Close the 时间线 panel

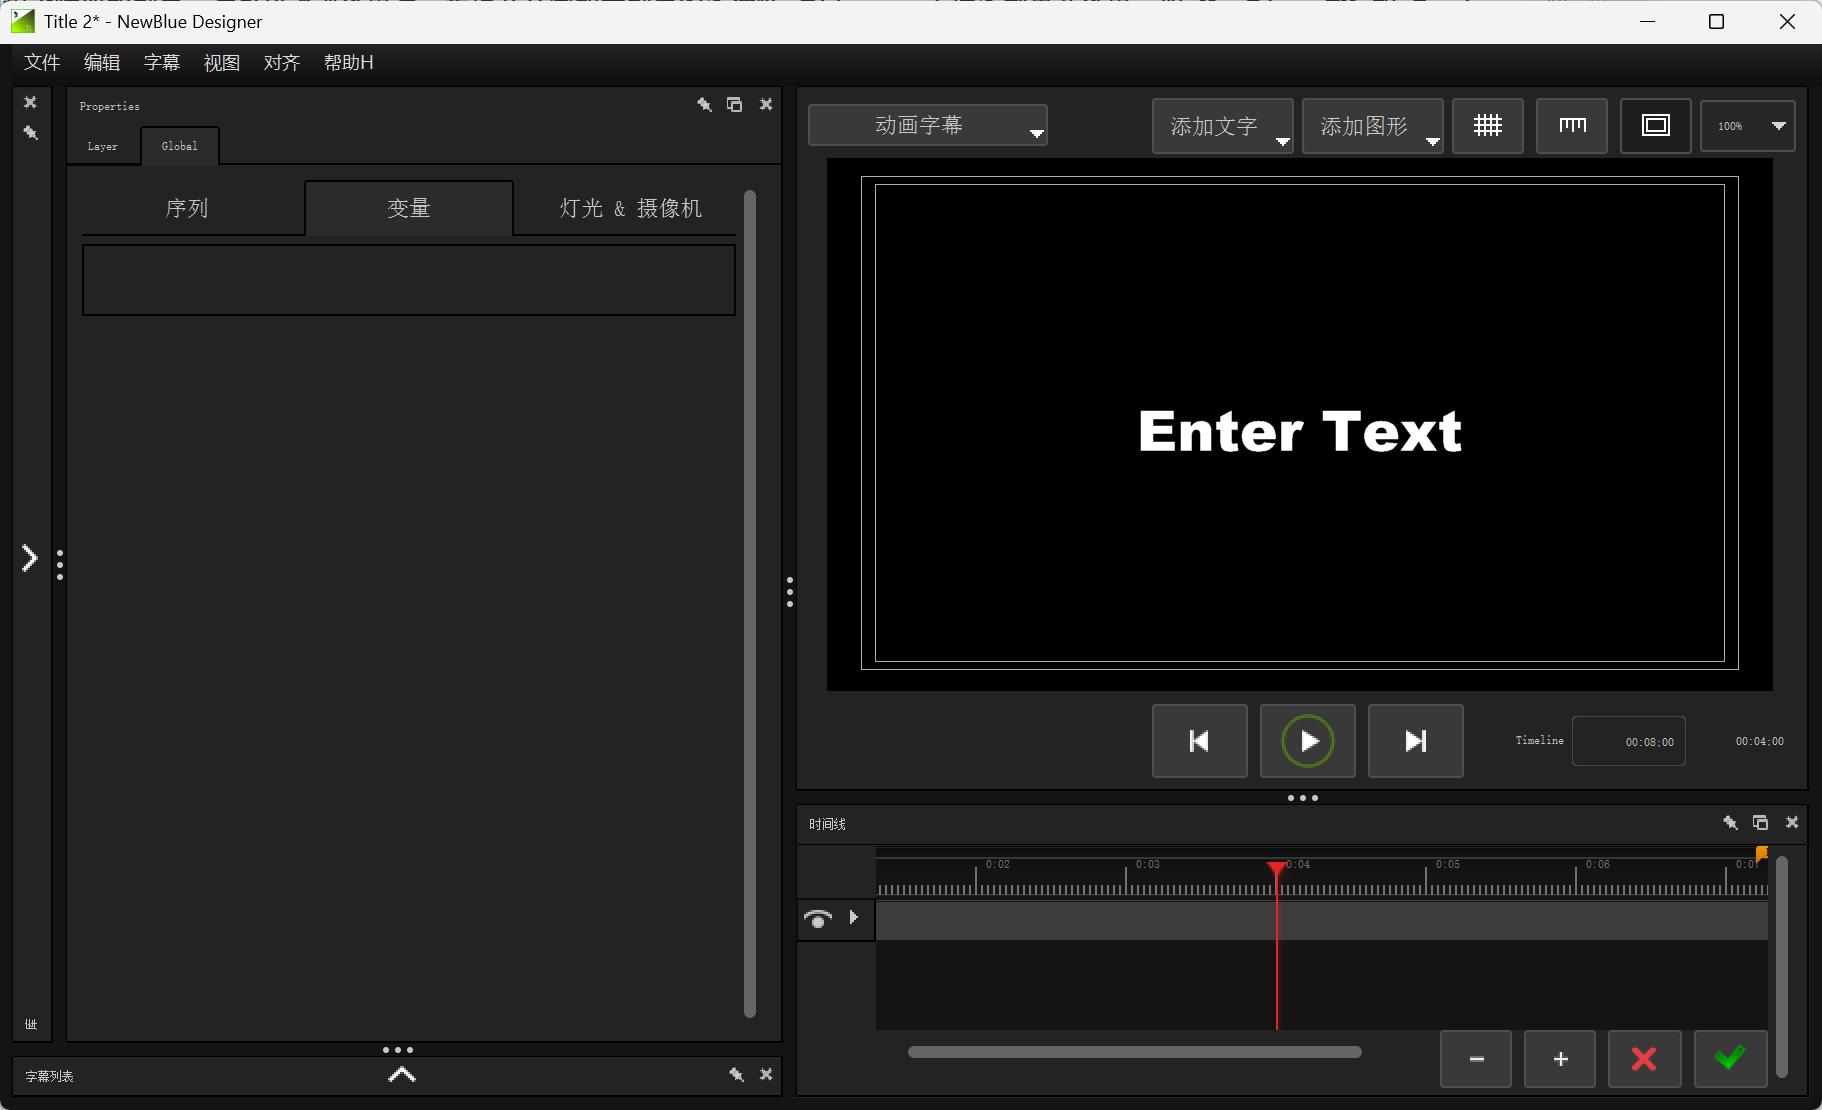tap(1792, 823)
